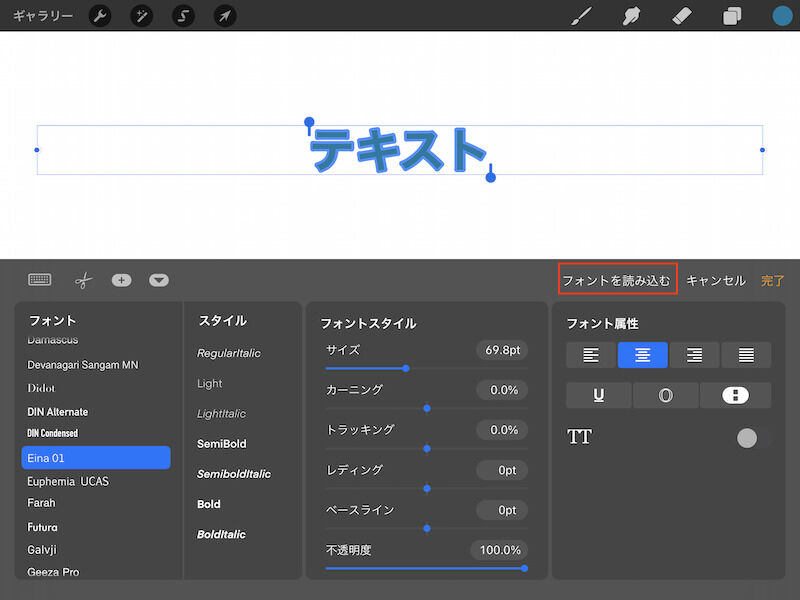The width and height of the screenshot is (800, 600).
Task: Select the Didot font
Action: pos(41,388)
